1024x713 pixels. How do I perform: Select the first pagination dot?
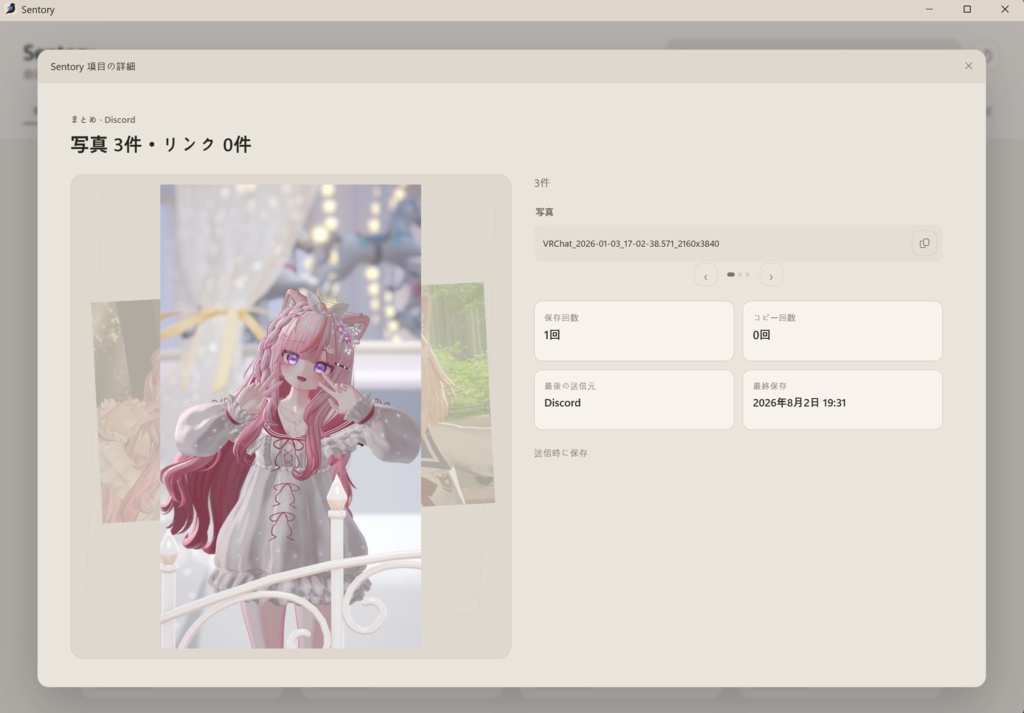(731, 274)
